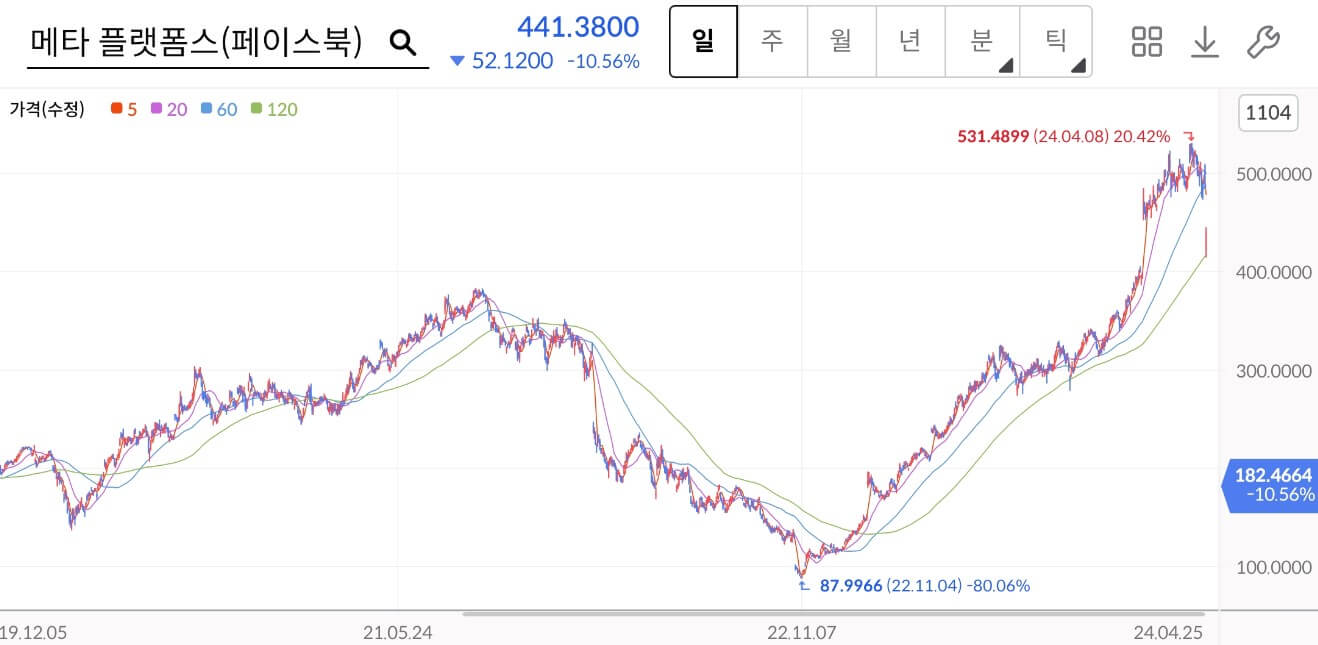Screen dimensions: 1318x645
Task: Open the wrench settings icon
Action: (1263, 42)
